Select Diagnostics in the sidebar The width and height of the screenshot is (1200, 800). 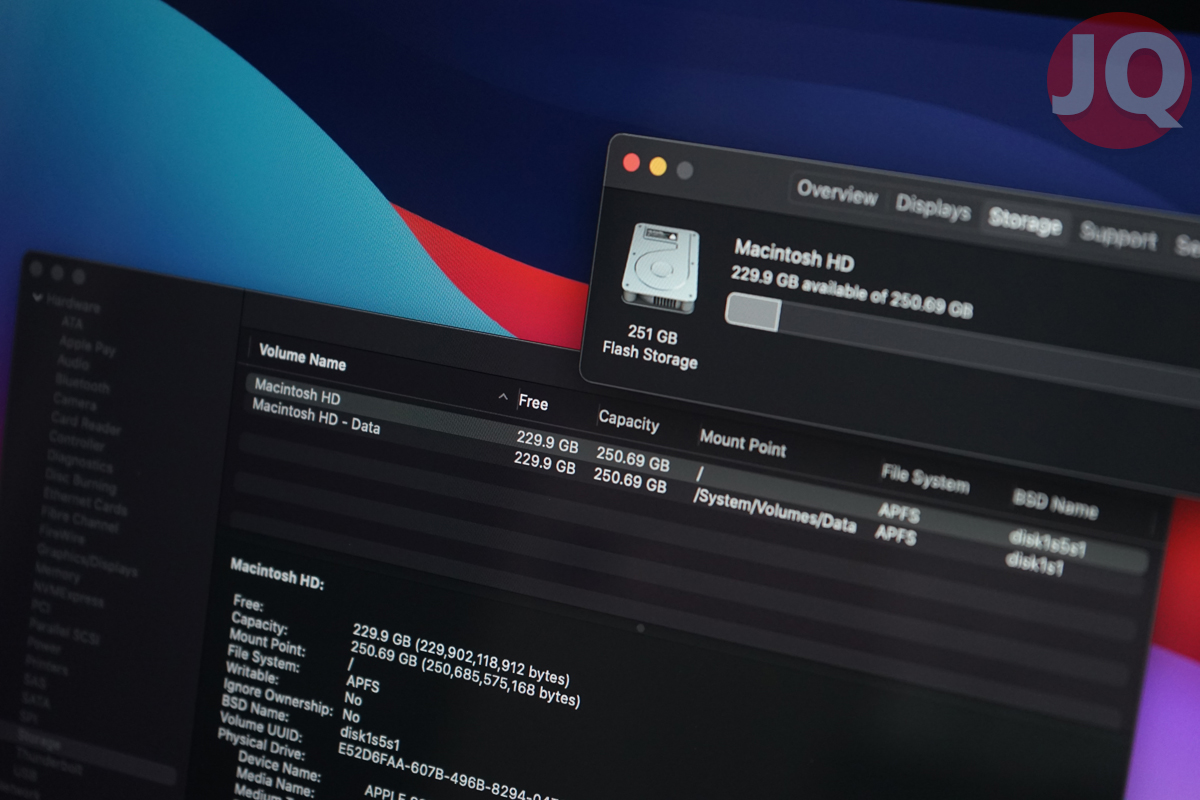click(x=79, y=462)
